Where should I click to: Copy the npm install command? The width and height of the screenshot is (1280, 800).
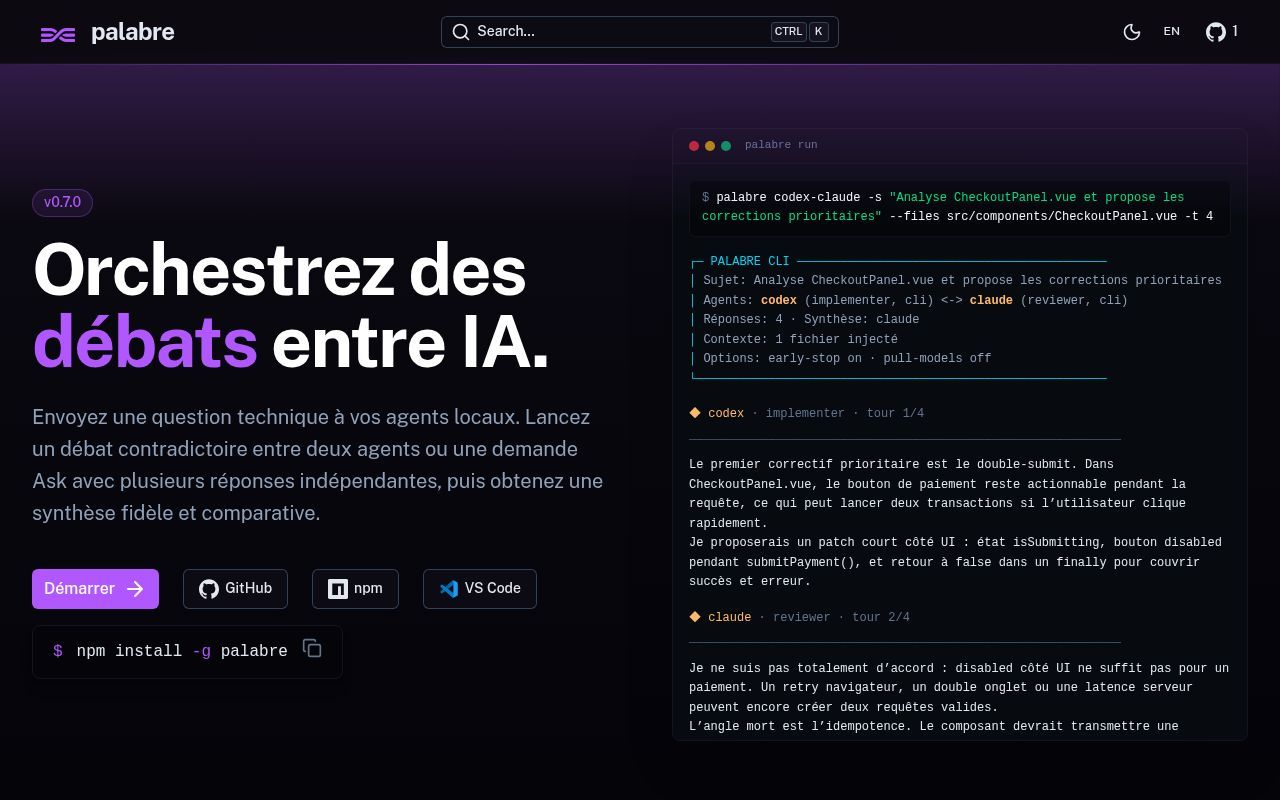pyautogui.click(x=312, y=648)
